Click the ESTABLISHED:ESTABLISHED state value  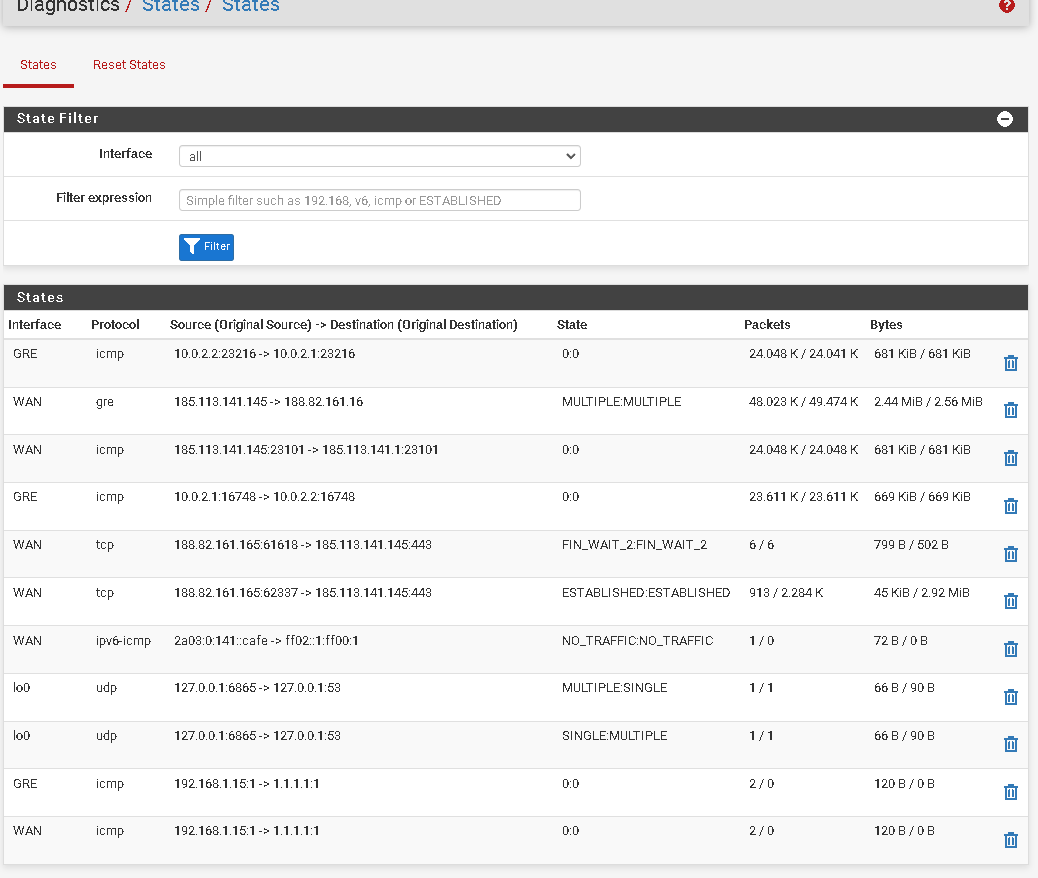[646, 593]
